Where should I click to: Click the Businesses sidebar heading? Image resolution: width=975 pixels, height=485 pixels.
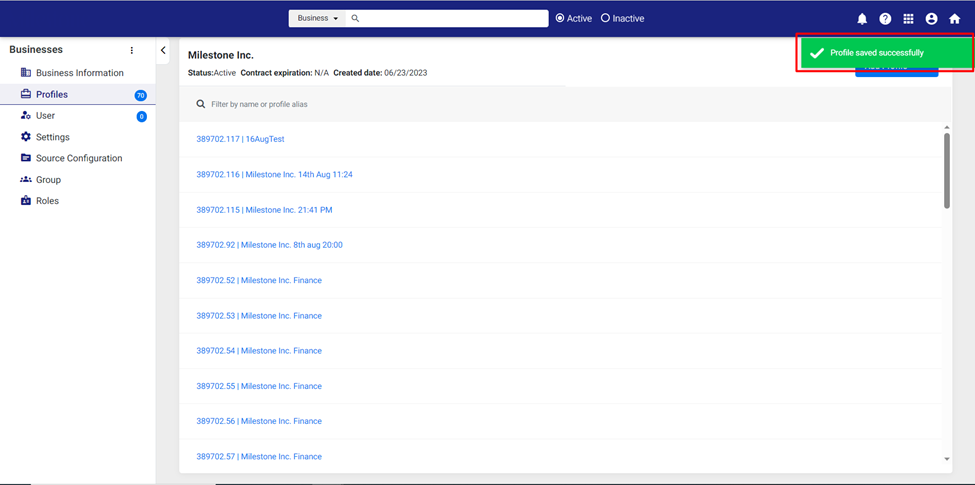pos(36,50)
